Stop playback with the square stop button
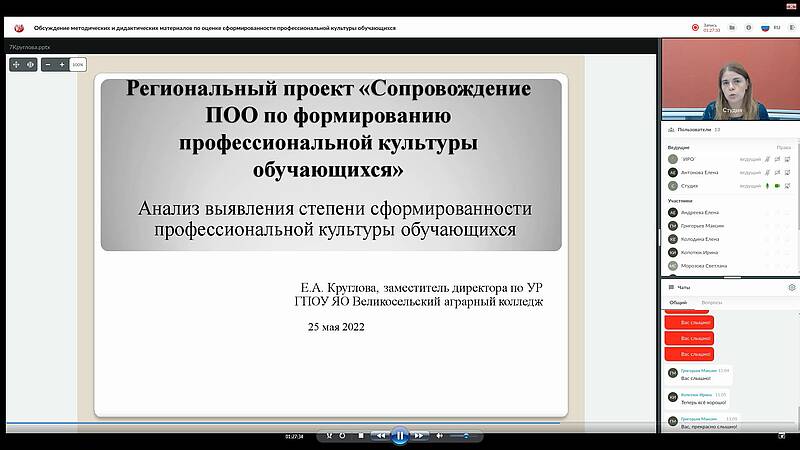The image size is (800, 450). point(361,436)
